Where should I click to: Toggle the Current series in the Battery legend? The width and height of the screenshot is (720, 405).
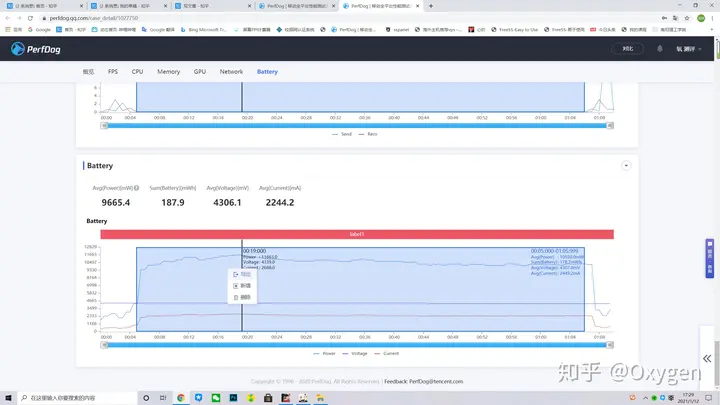[x=387, y=354]
